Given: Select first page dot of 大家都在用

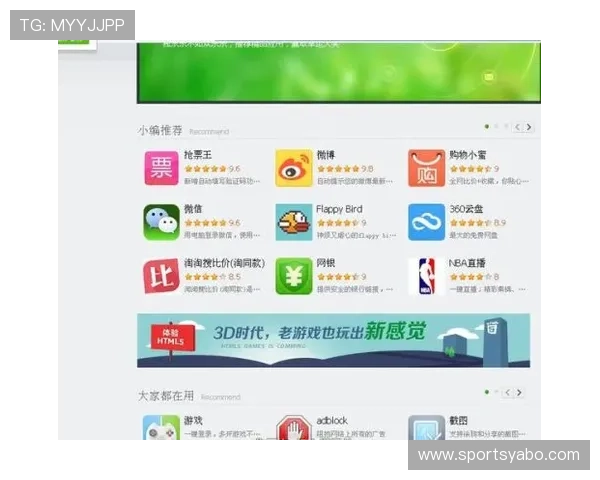Looking at the screenshot, I should 487,392.
